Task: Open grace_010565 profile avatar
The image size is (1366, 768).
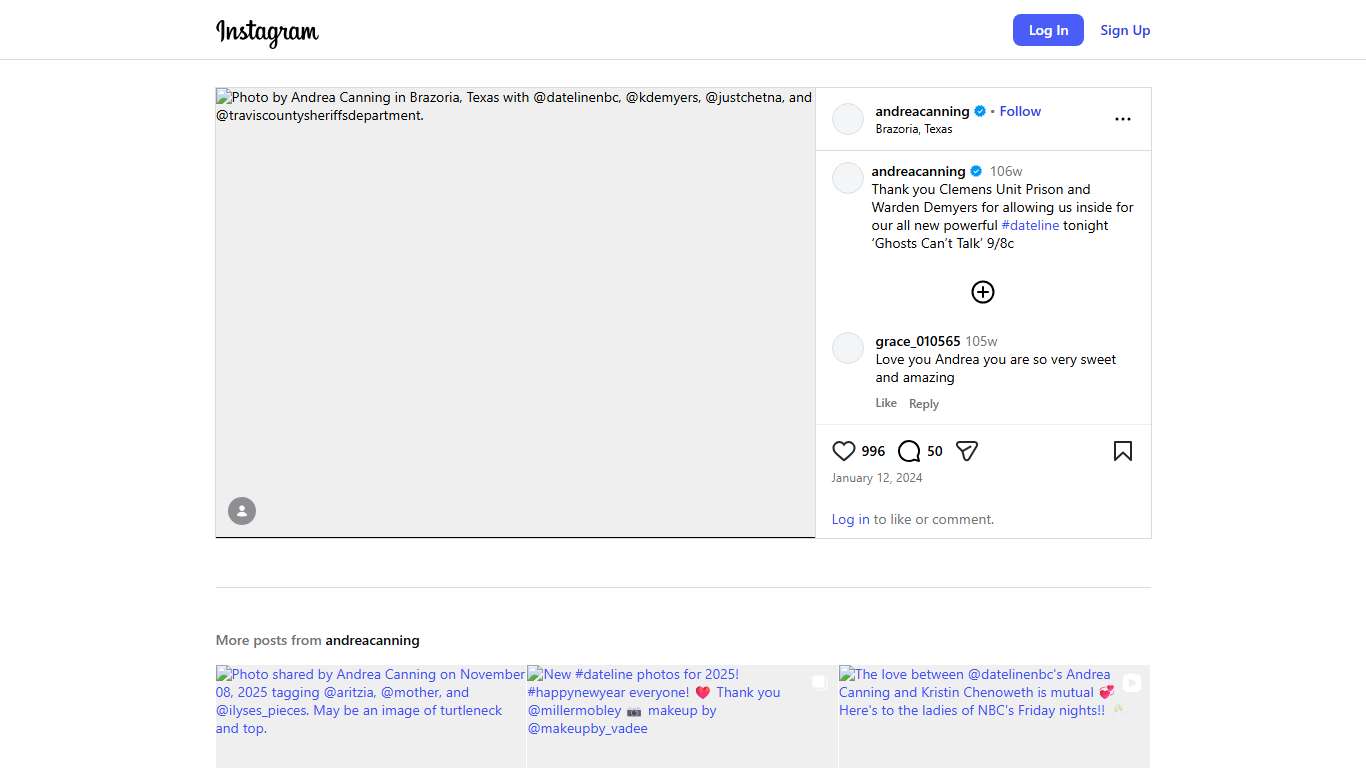Action: coord(848,348)
